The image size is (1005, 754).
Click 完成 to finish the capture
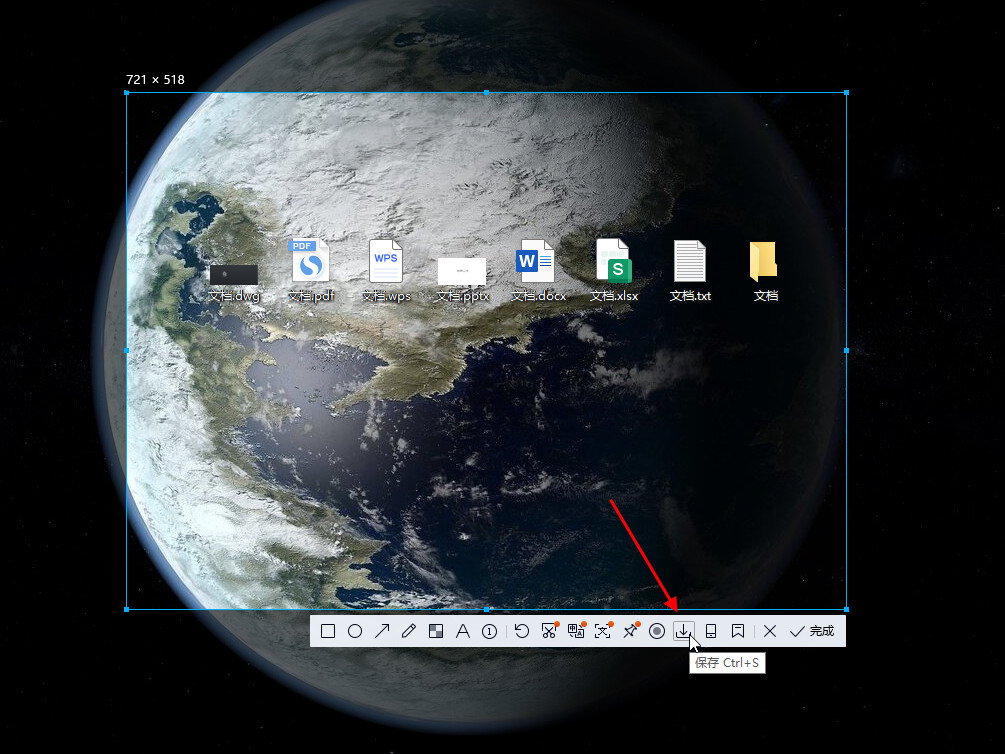812,631
